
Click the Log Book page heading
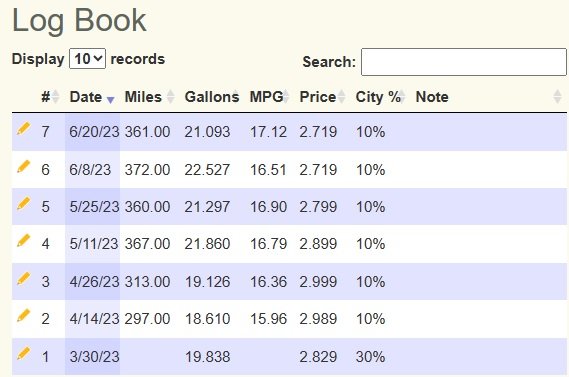pyautogui.click(x=79, y=20)
